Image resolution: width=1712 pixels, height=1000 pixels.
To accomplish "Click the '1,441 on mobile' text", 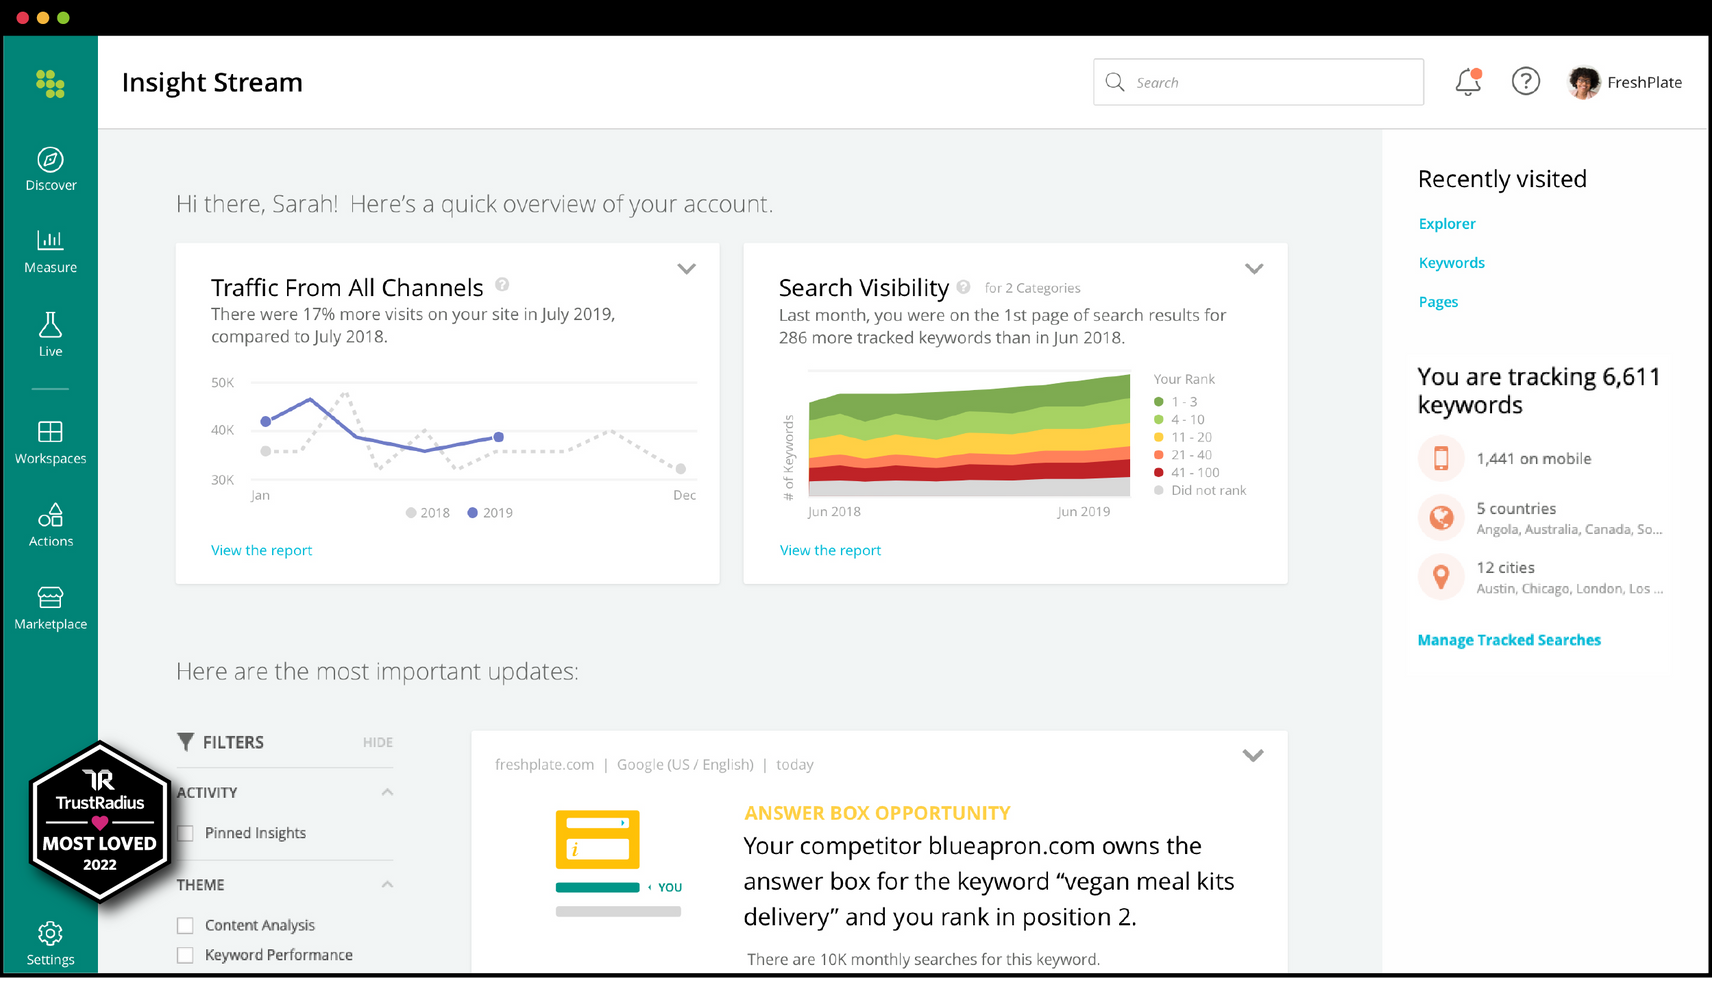I will pyautogui.click(x=1533, y=459).
